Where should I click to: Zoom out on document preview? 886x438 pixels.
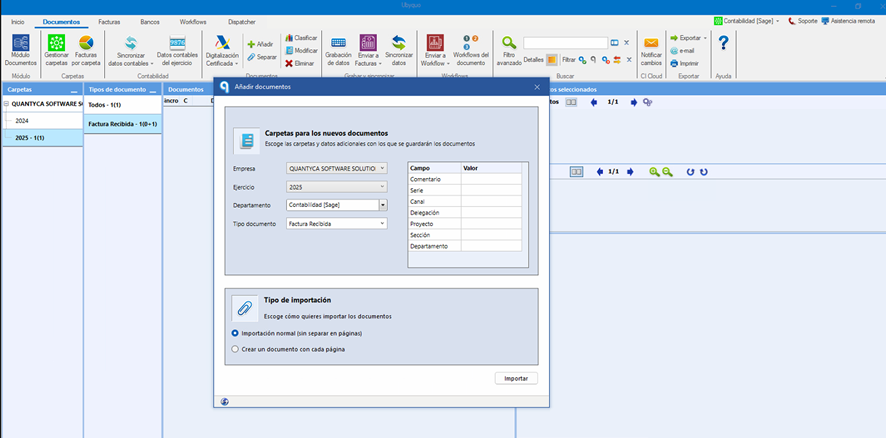pos(667,172)
